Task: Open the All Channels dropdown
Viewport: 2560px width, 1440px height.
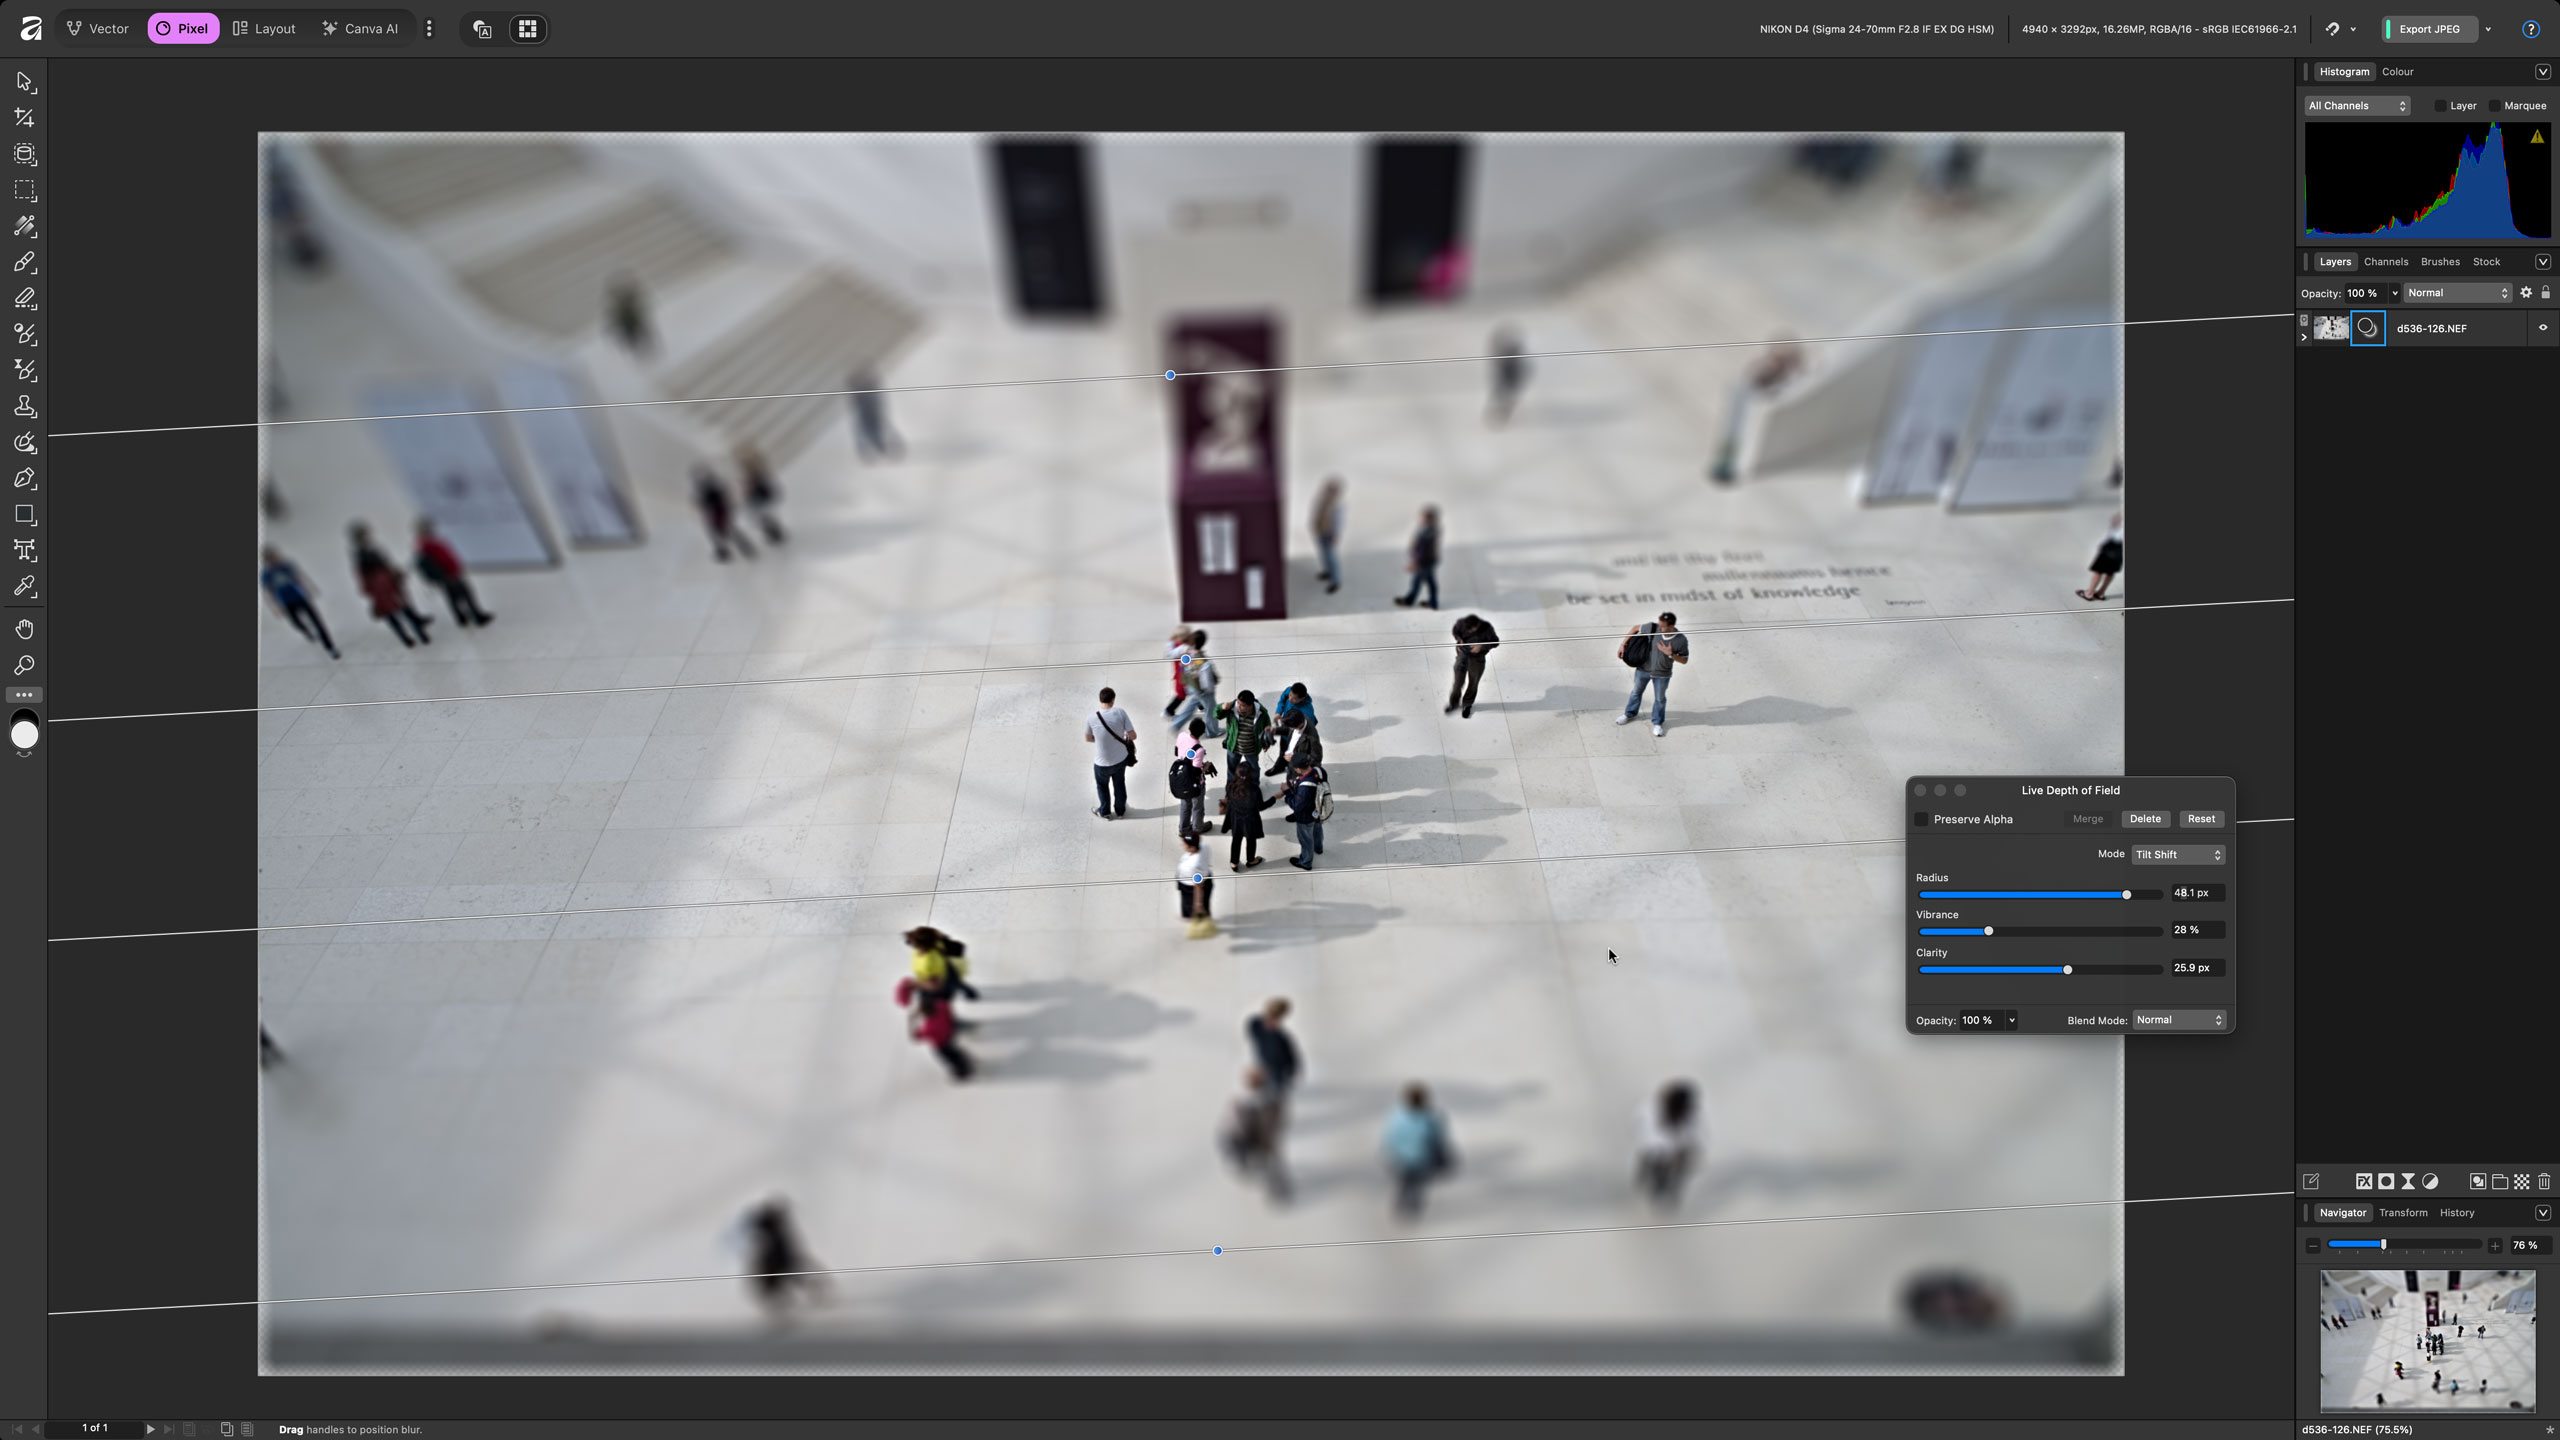Action: [x=2356, y=106]
